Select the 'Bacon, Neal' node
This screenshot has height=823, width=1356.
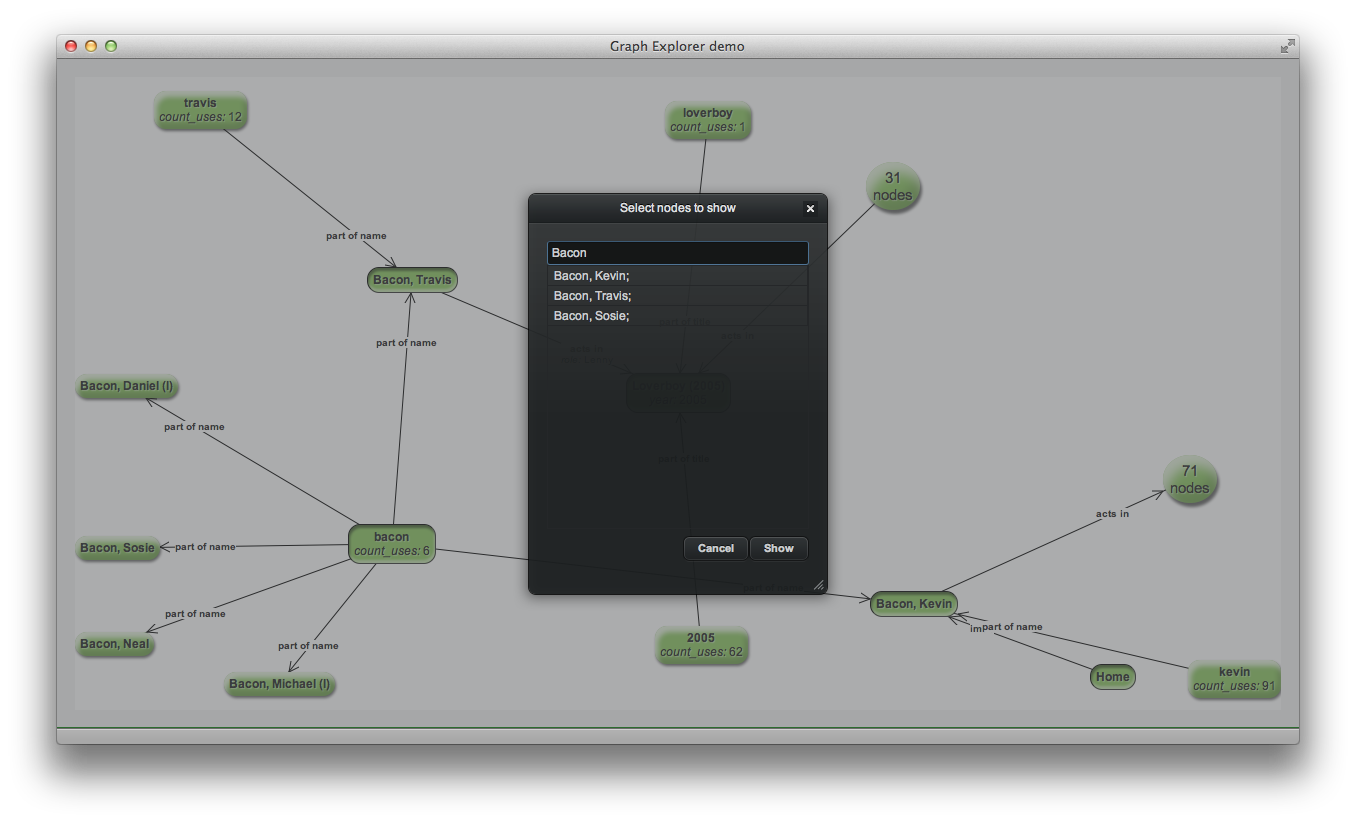115,644
